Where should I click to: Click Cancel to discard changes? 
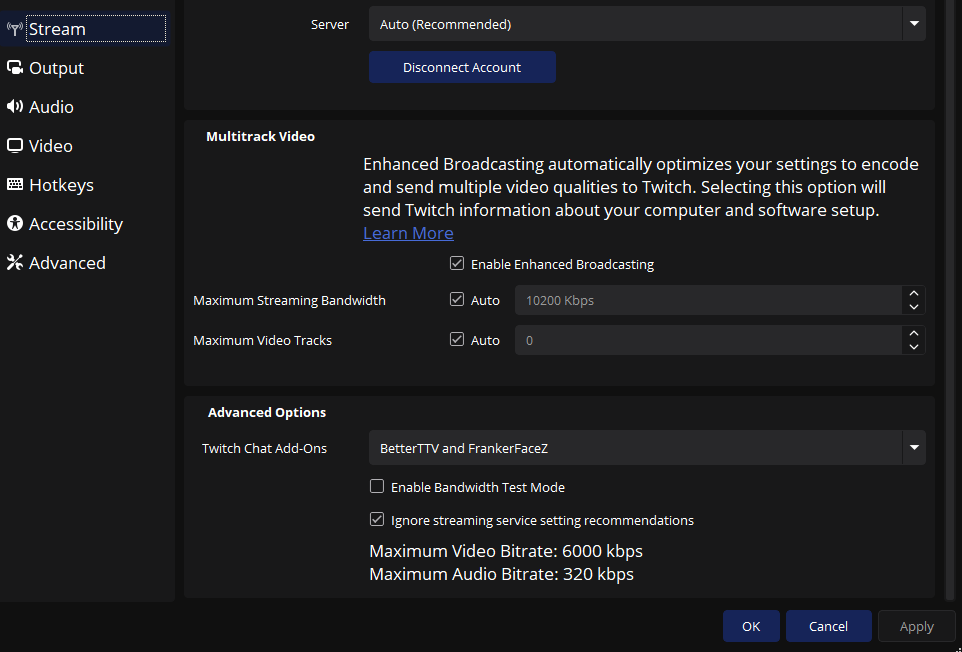click(828, 626)
